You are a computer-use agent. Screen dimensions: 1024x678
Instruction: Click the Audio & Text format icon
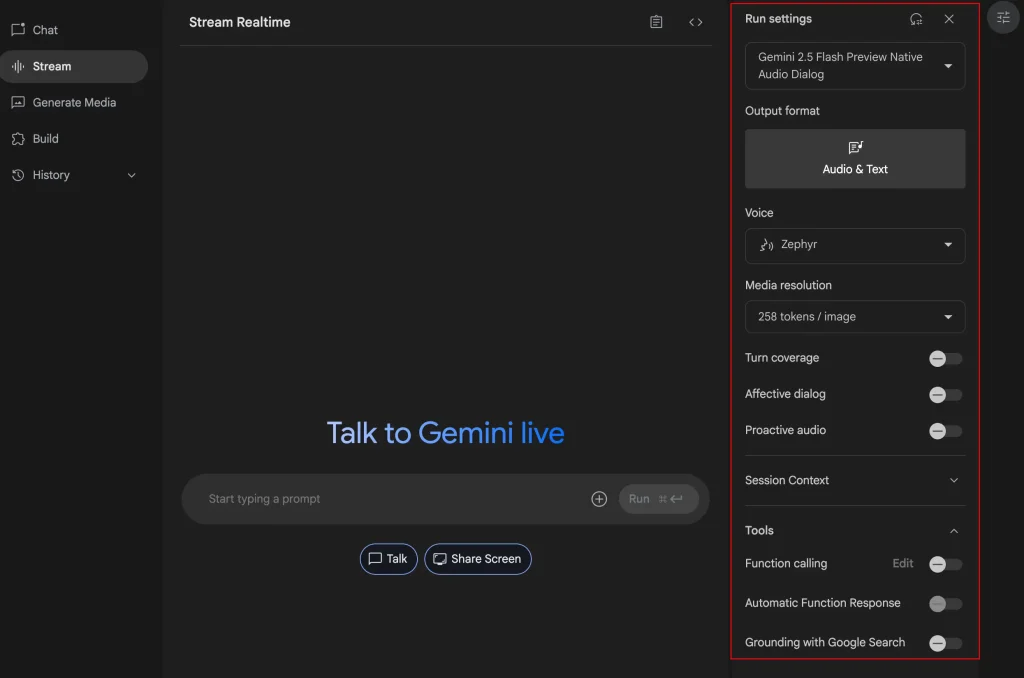point(855,148)
